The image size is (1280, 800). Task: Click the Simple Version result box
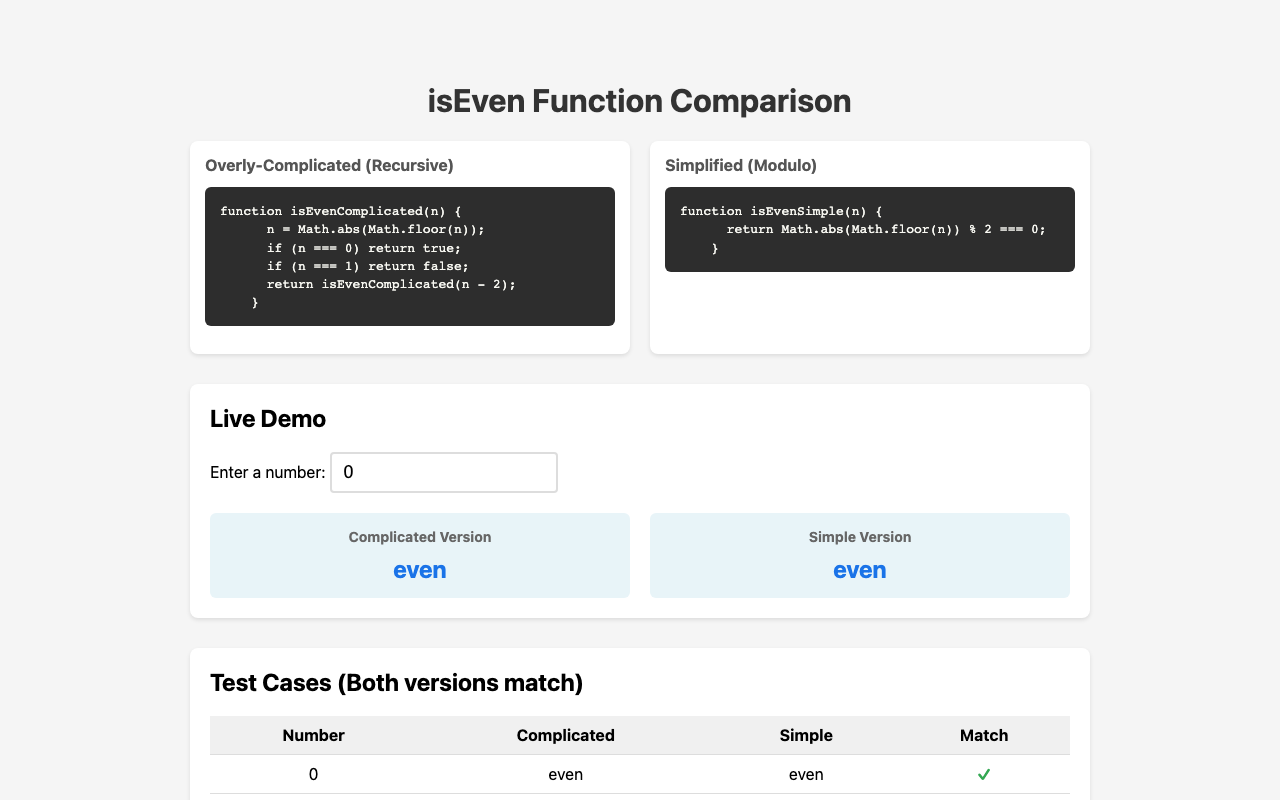coord(860,556)
